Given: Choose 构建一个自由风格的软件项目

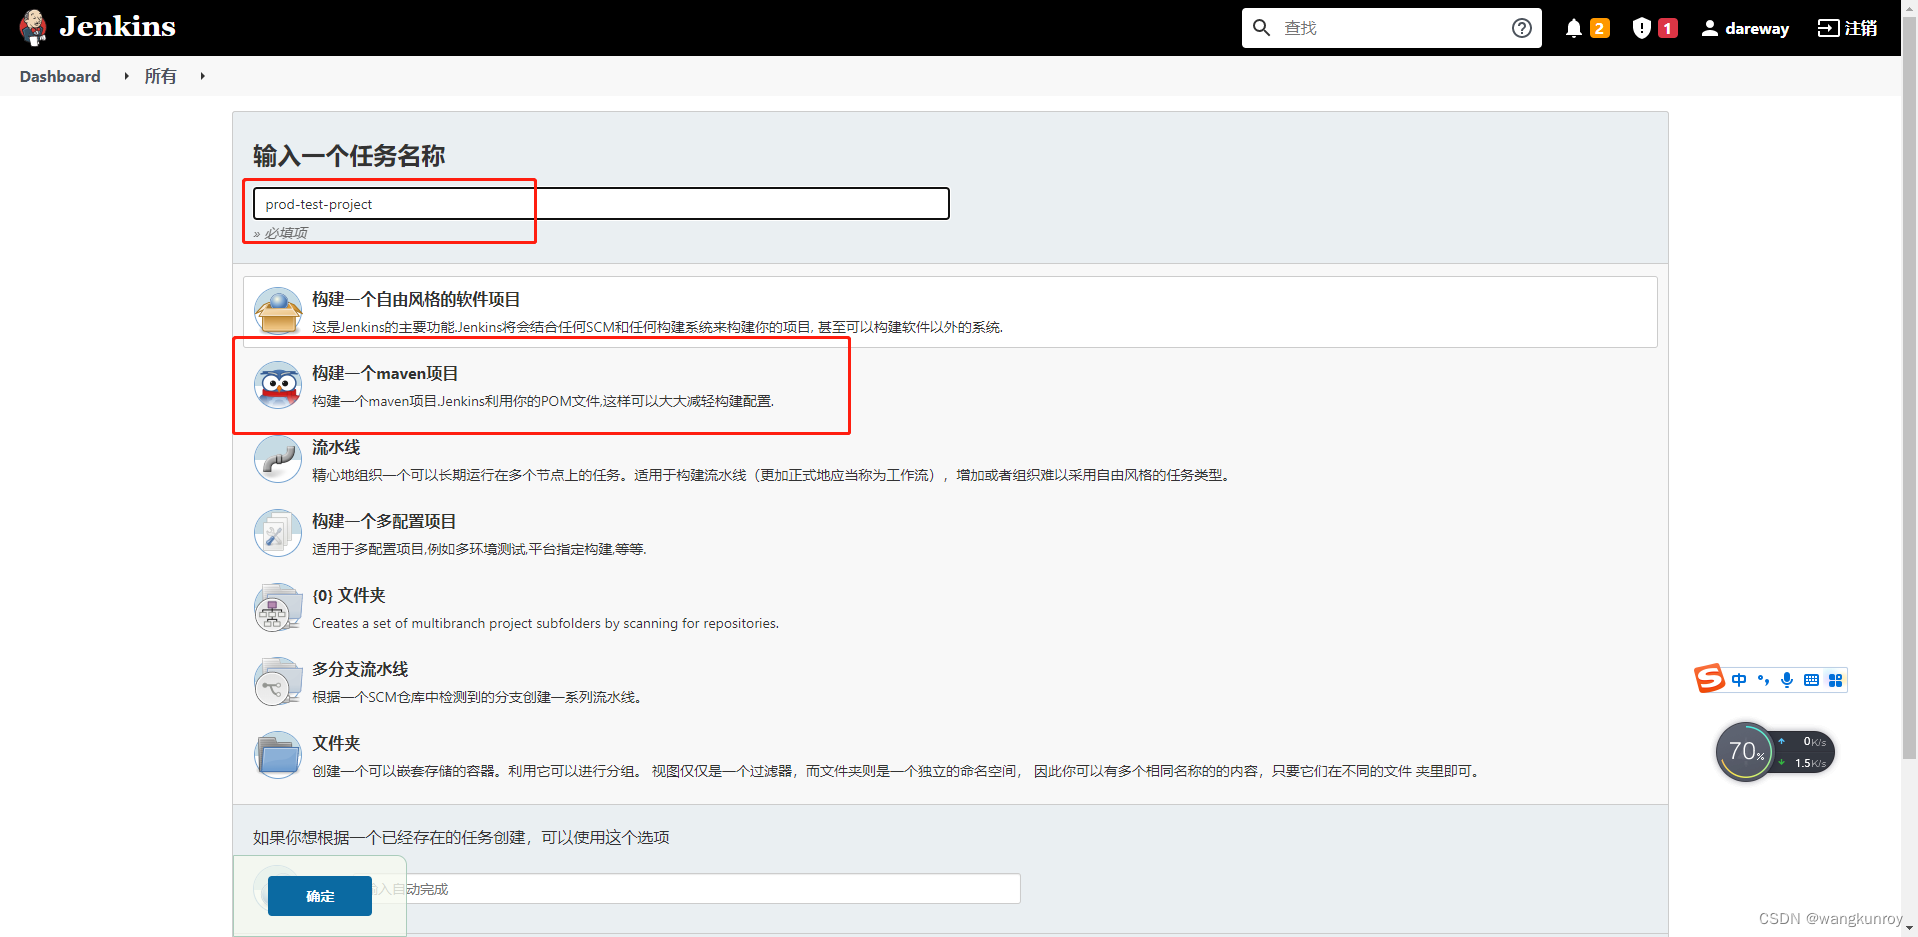Looking at the screenshot, I should point(416,299).
